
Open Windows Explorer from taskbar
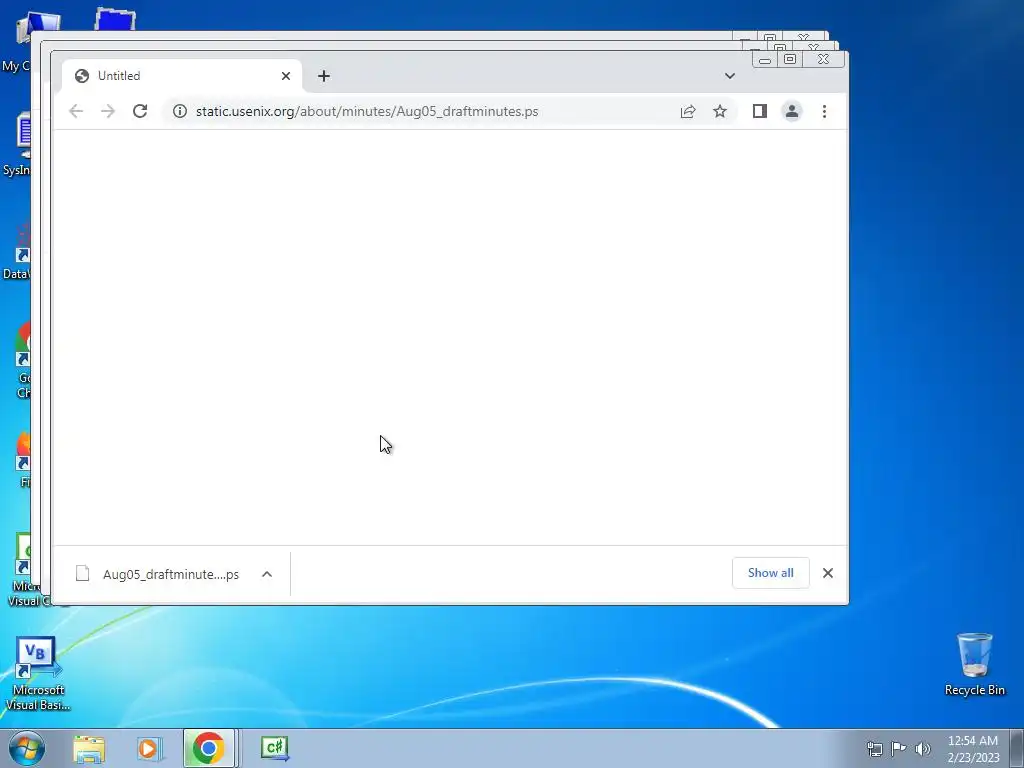pos(89,748)
